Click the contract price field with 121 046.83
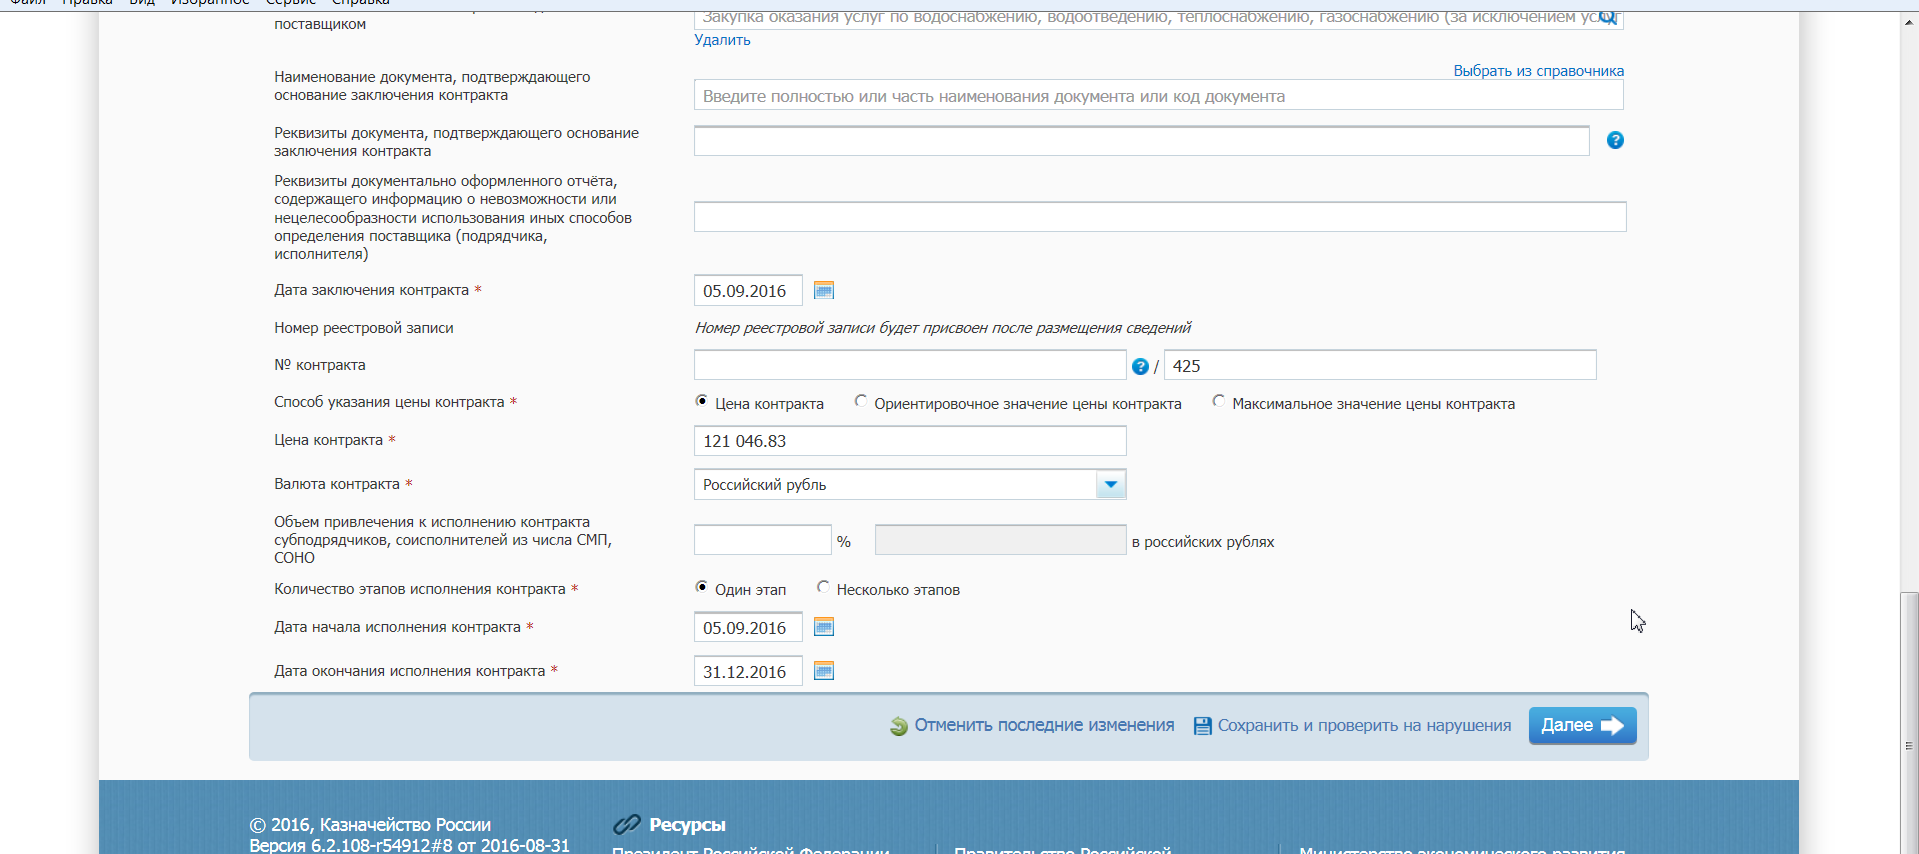Screen dimensions: 1919x854 [x=909, y=441]
